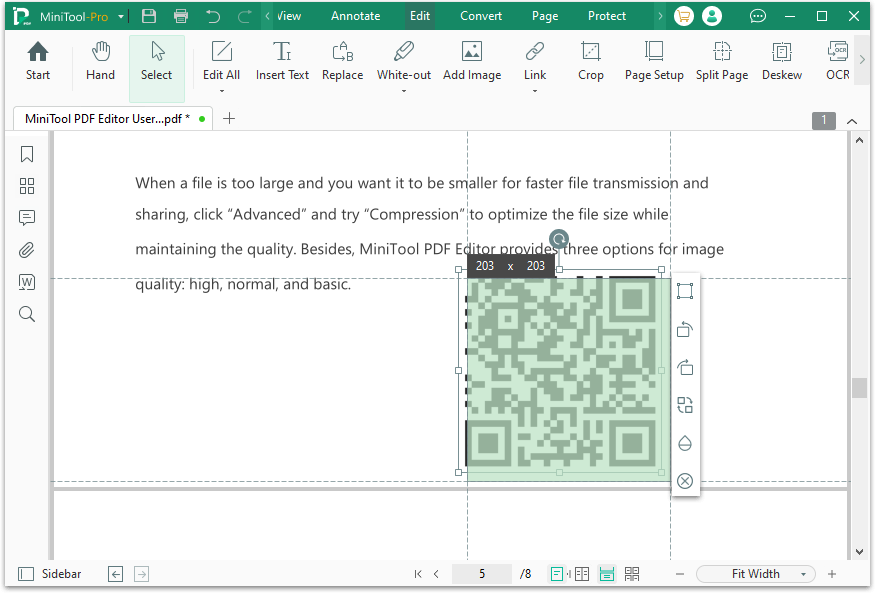876x593 pixels.
Task: Click the image opacity droplet icon
Action: pos(685,443)
